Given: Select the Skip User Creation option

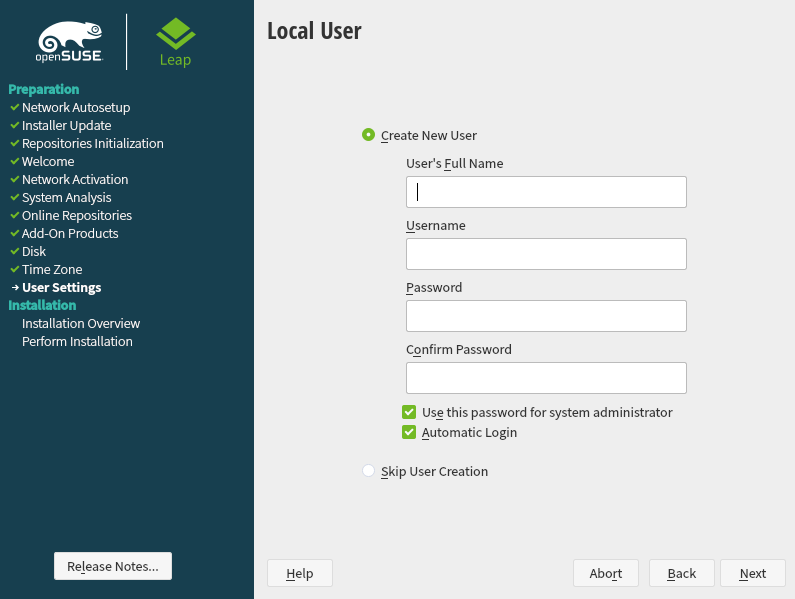Looking at the screenshot, I should (369, 471).
